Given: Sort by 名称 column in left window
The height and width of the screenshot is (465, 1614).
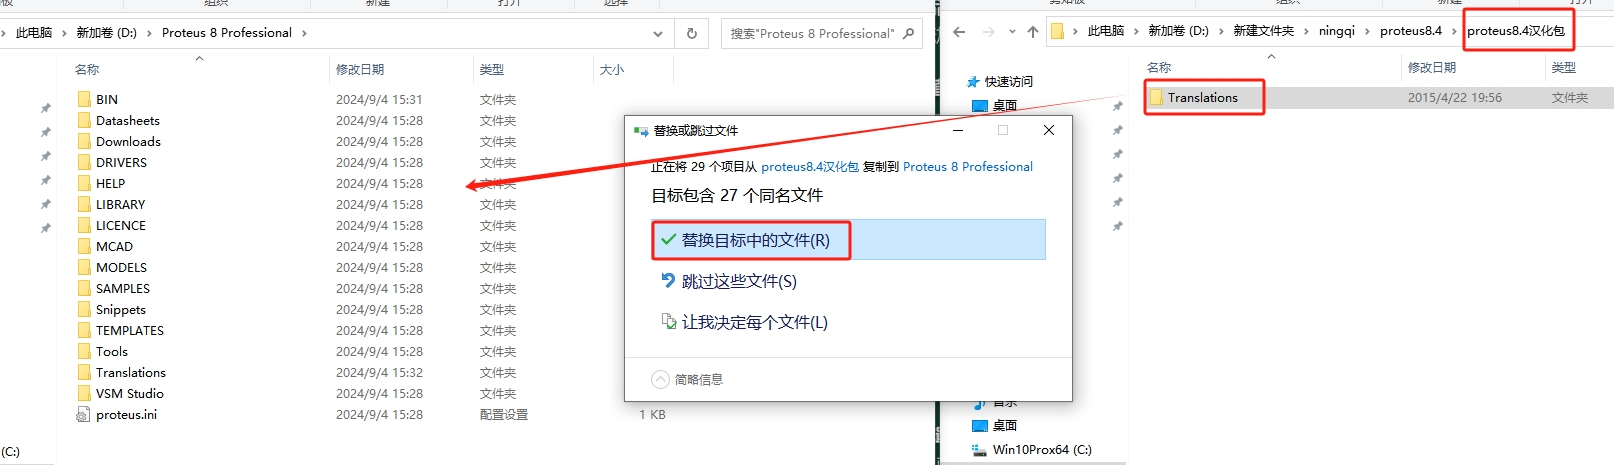Looking at the screenshot, I should (87, 69).
